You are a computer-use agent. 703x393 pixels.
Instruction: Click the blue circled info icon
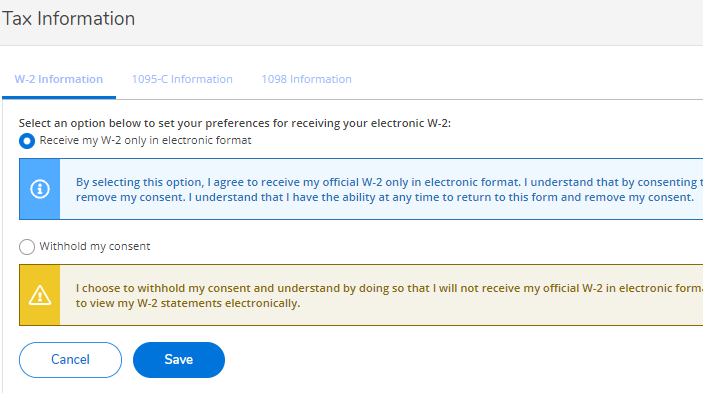pyautogui.click(x=39, y=189)
